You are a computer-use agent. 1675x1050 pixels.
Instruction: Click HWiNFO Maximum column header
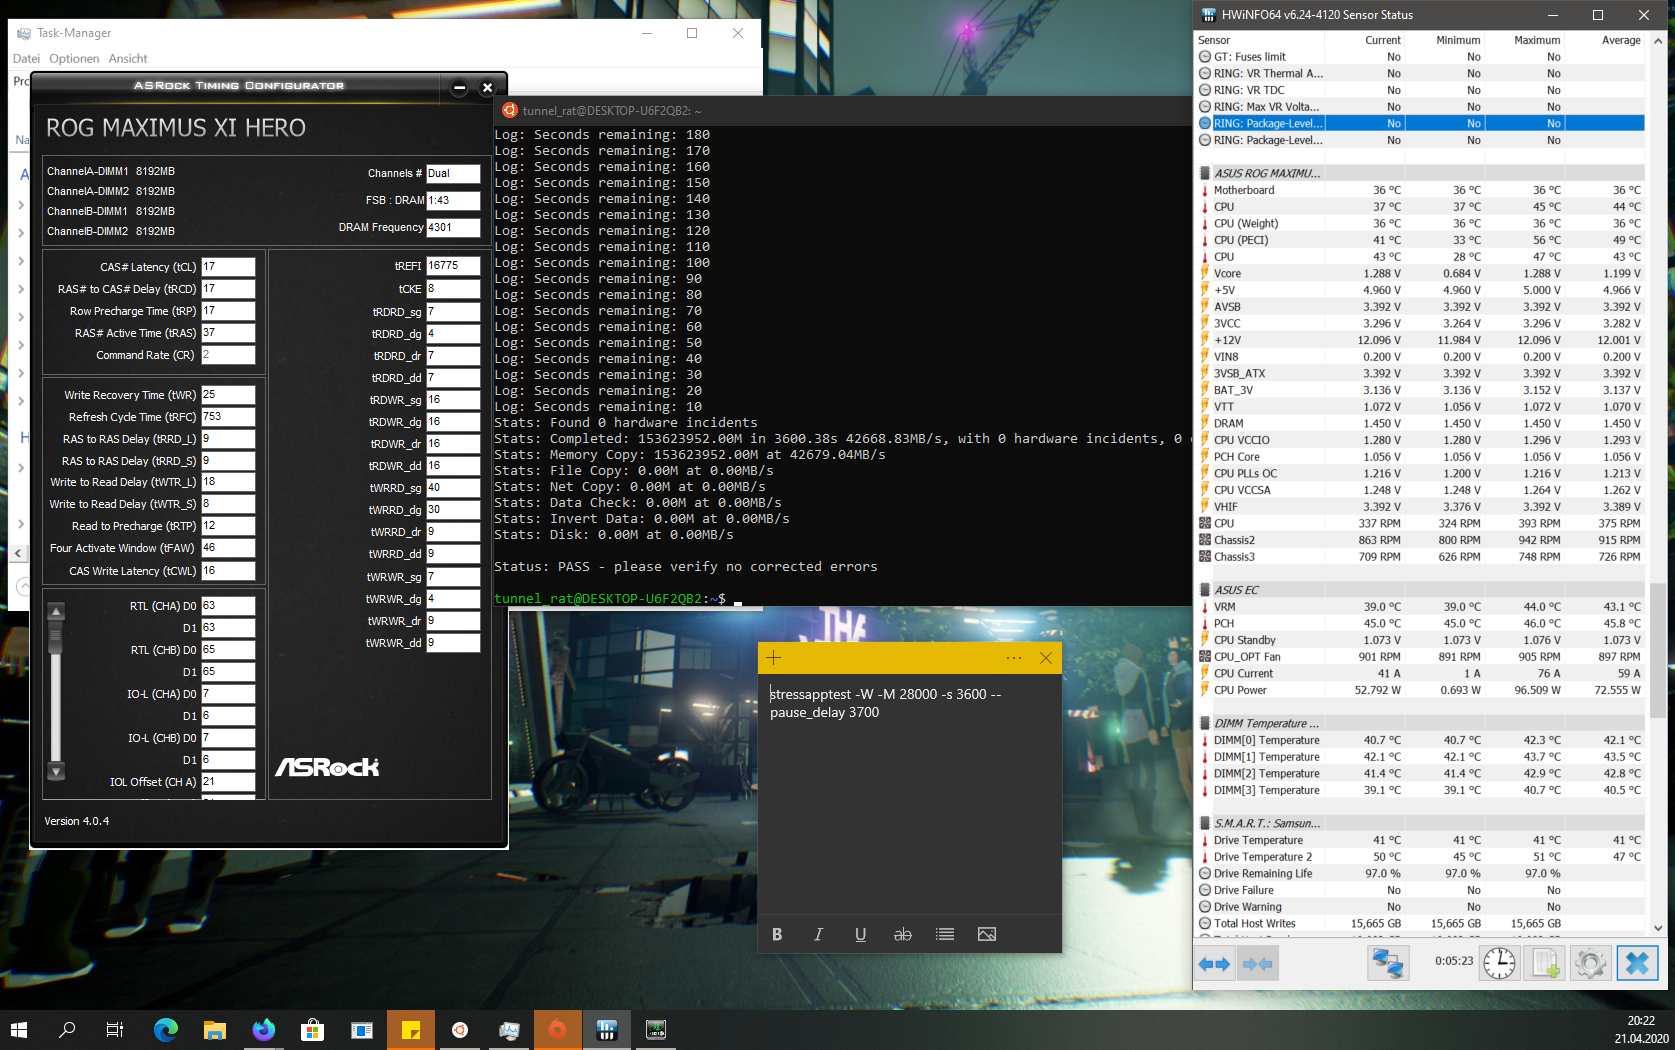1525,40
